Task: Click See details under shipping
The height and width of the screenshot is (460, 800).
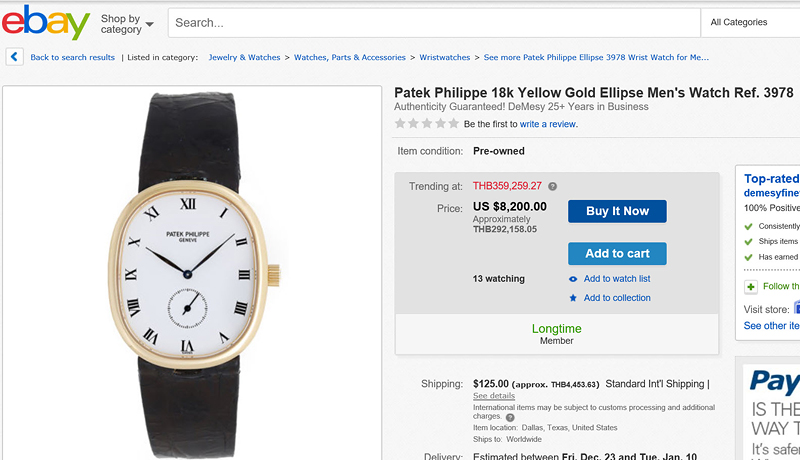Action: pos(494,396)
